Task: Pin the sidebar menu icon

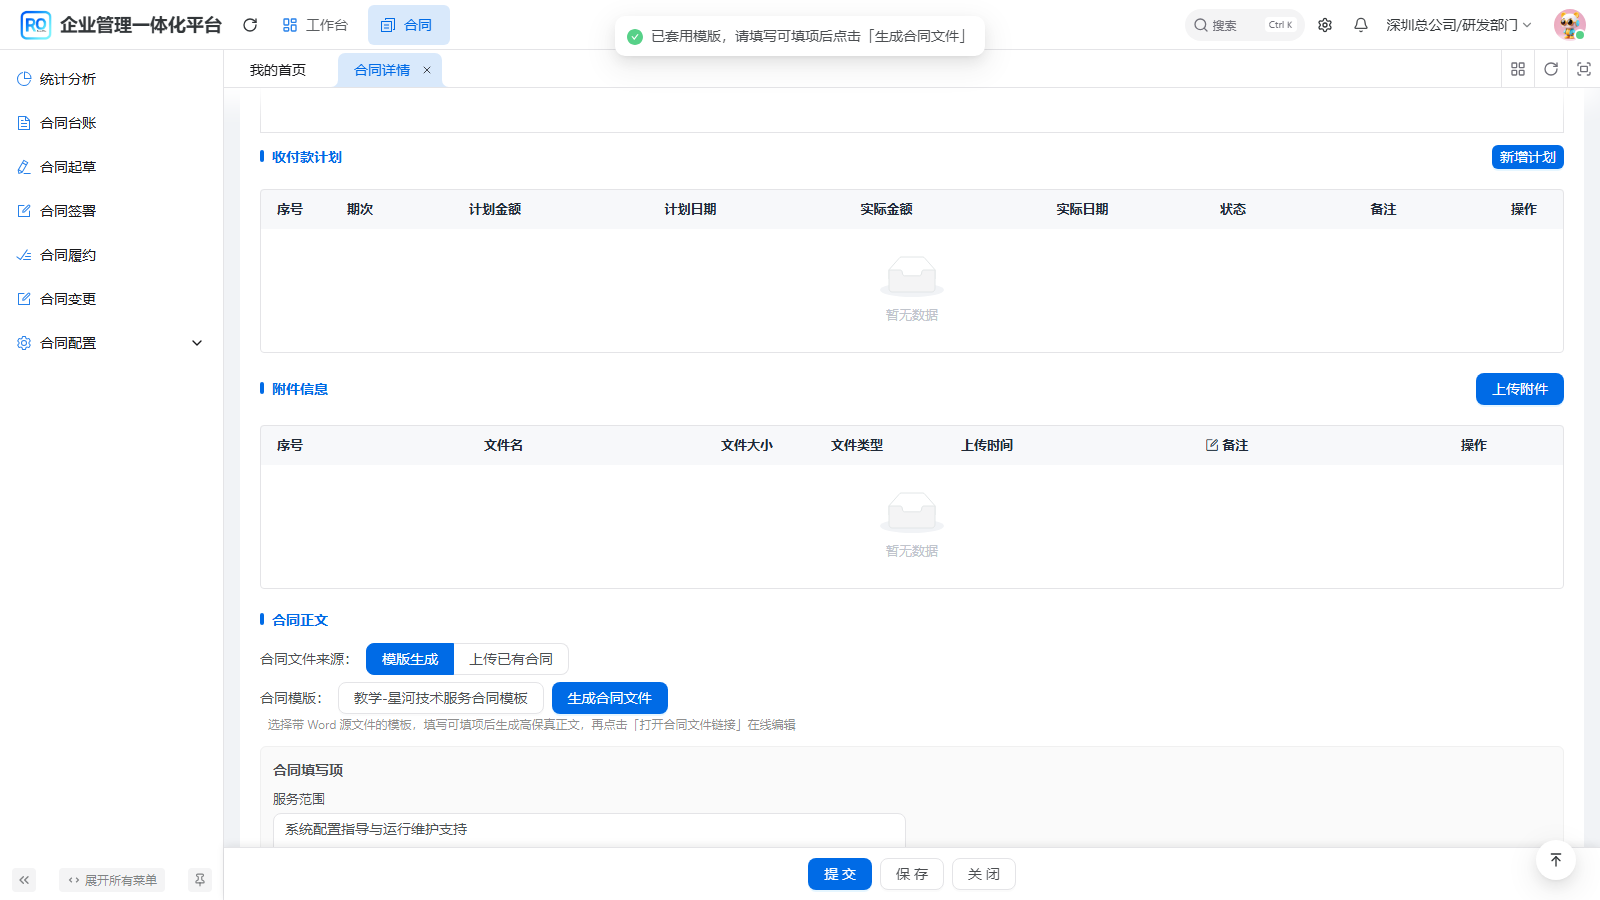Action: tap(200, 880)
